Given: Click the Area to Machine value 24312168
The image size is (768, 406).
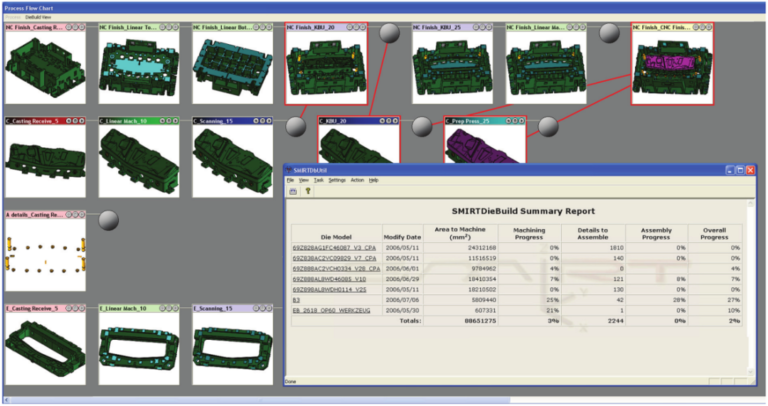Looking at the screenshot, I should coord(480,248).
